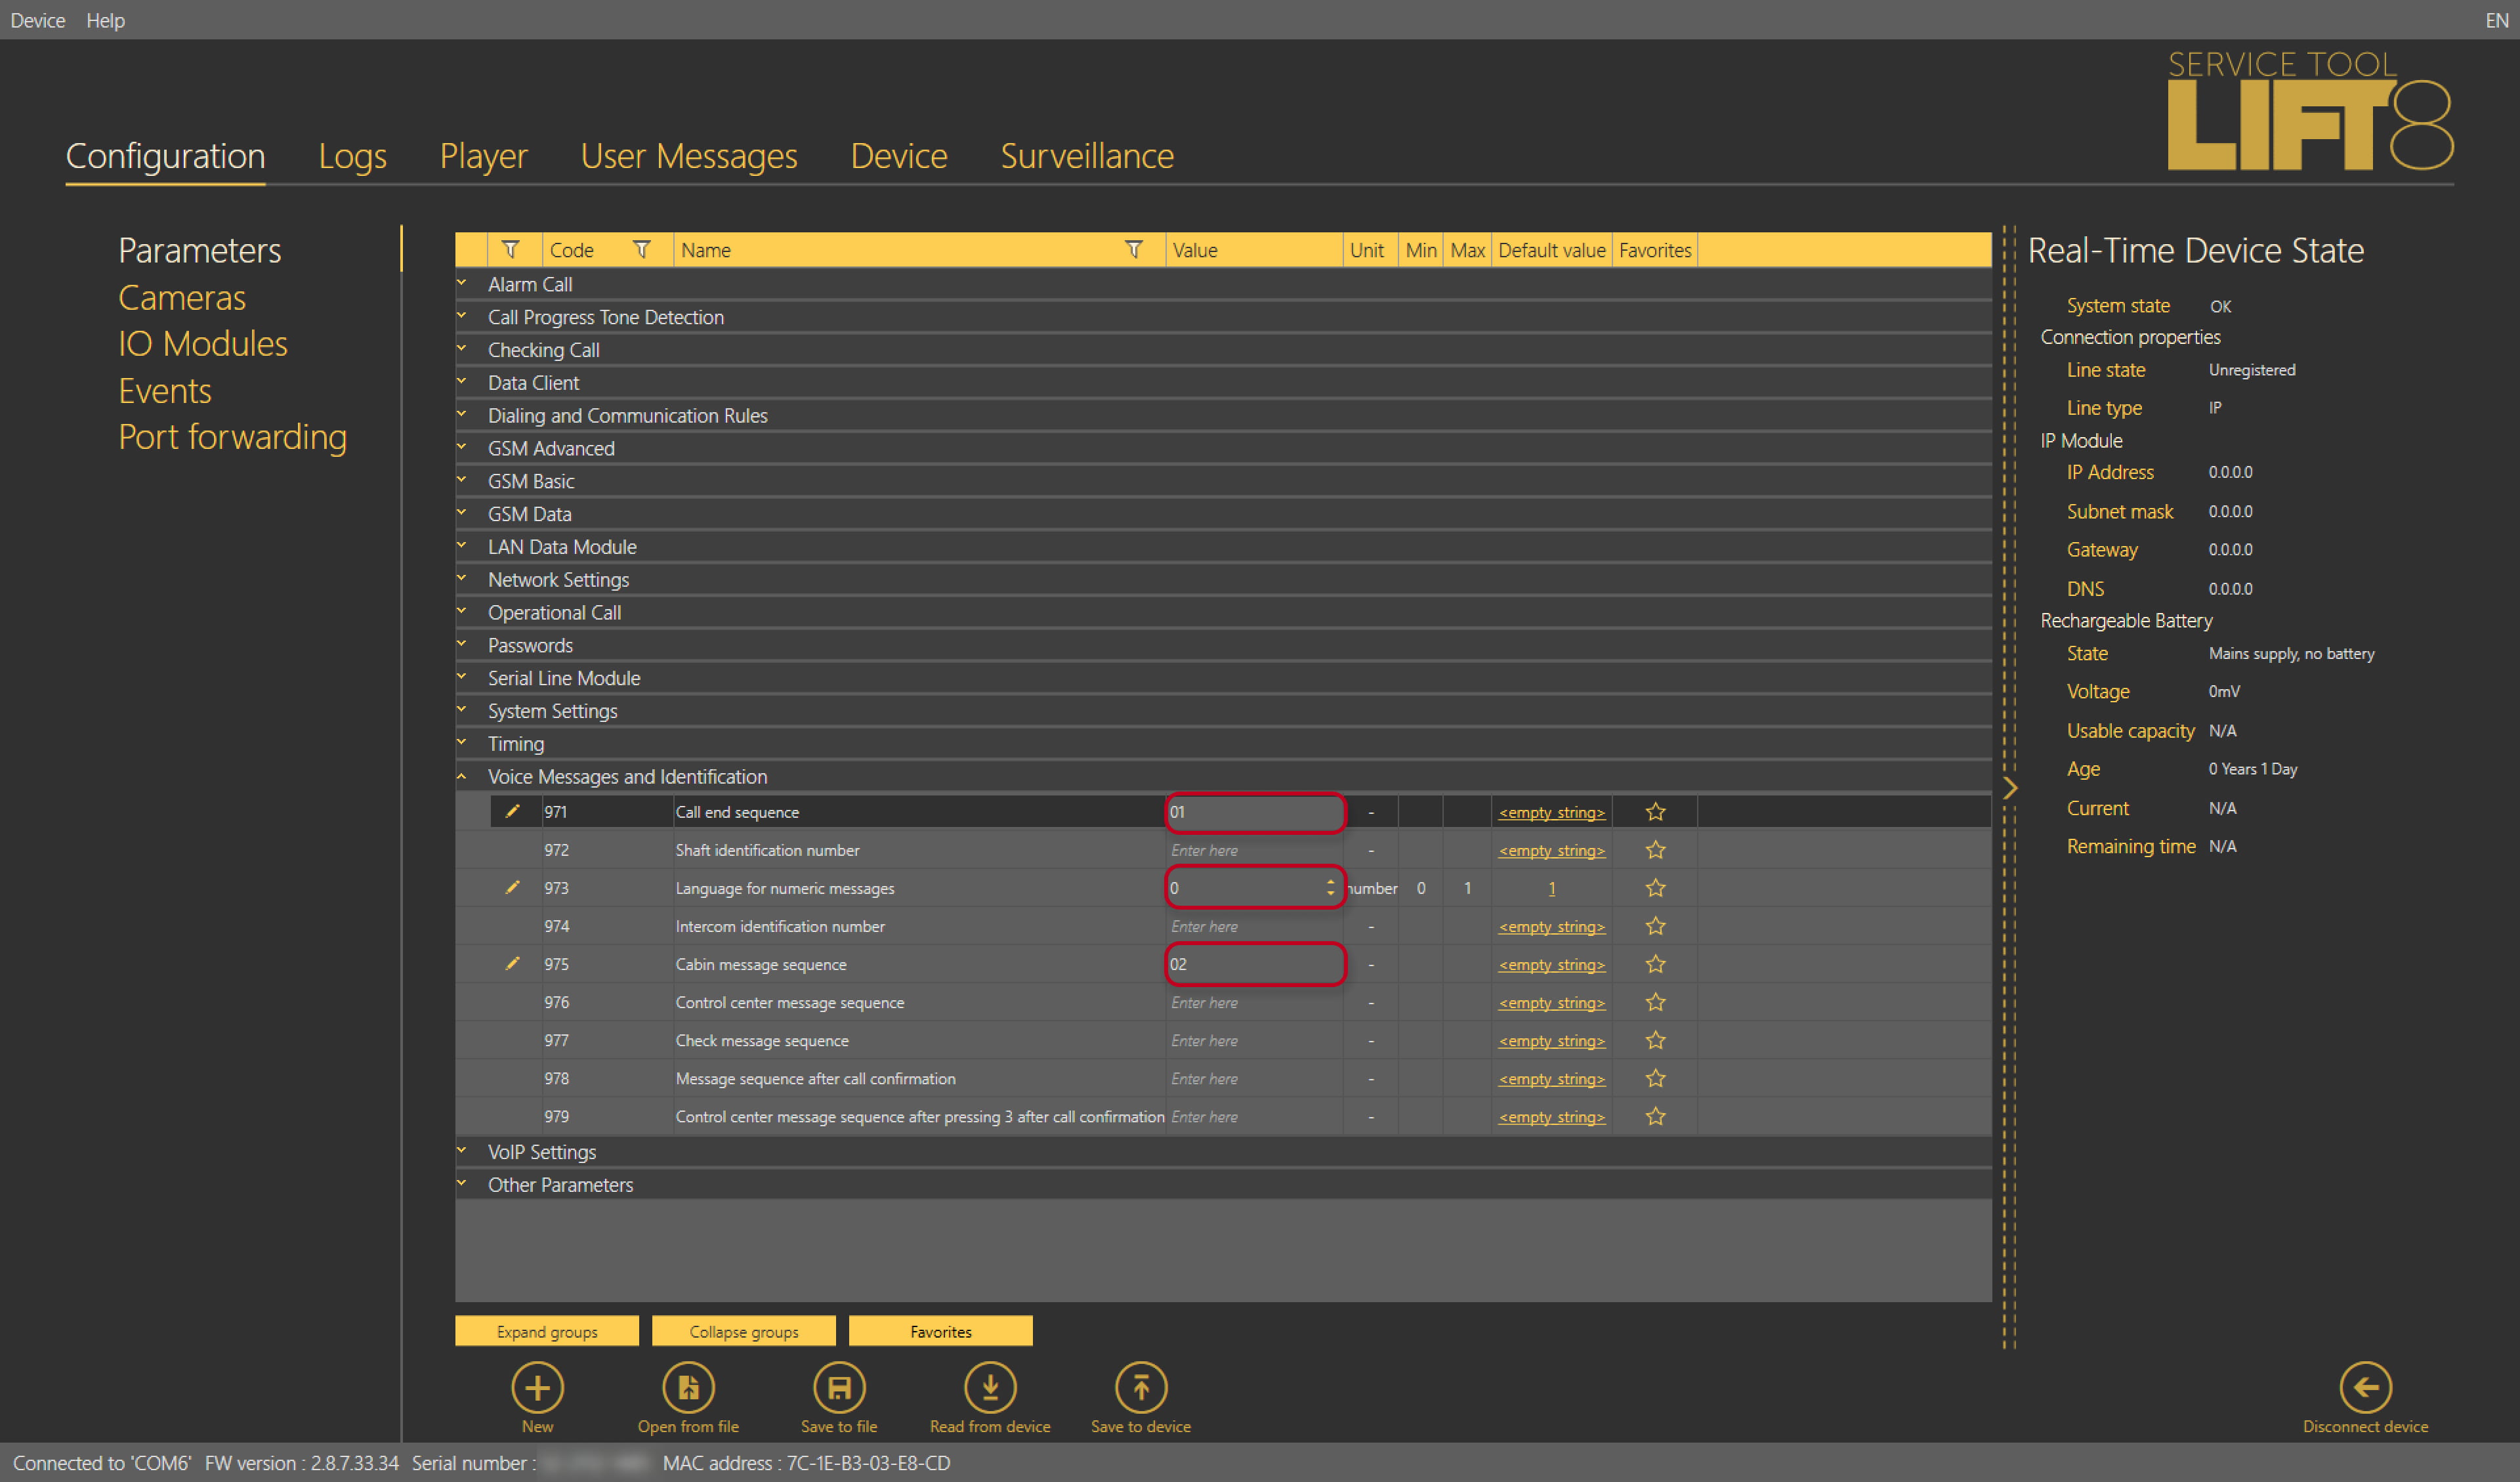The width and height of the screenshot is (2520, 1482).
Task: Click the Read from device icon
Action: (x=990, y=1388)
